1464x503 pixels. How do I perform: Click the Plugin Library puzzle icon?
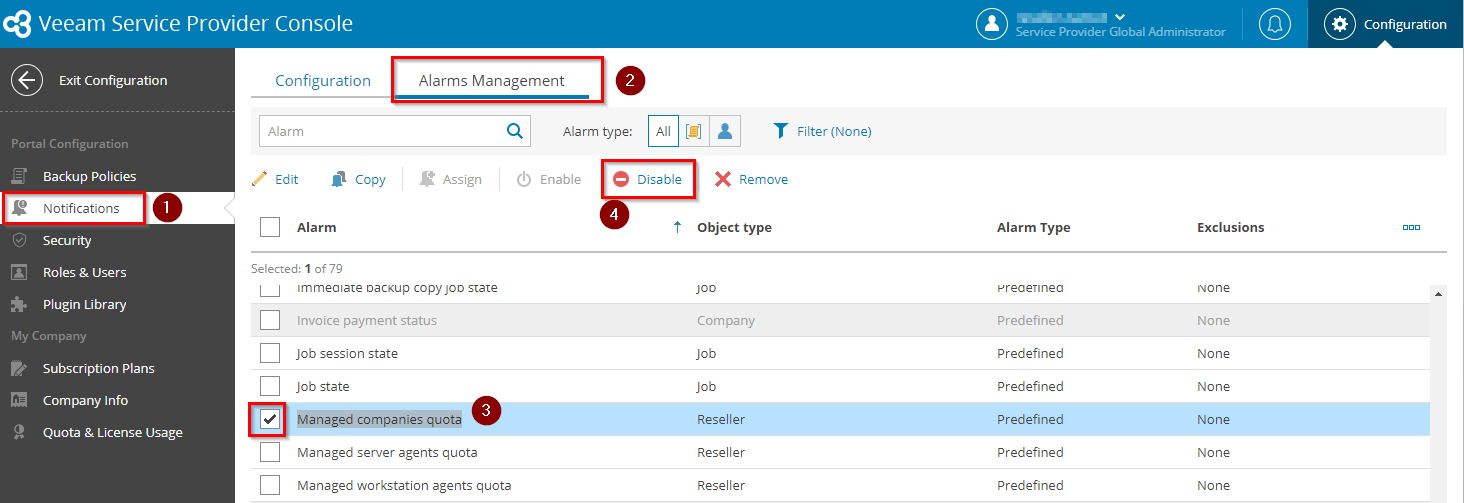[19, 304]
